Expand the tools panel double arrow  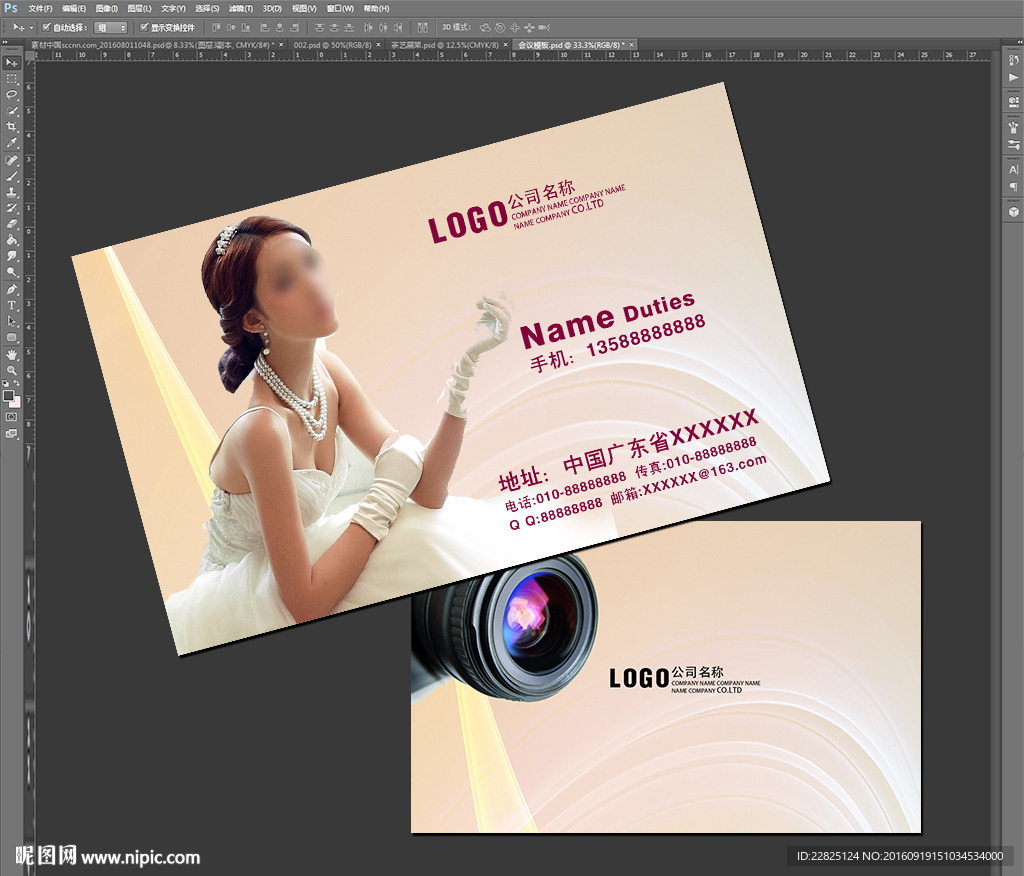tap(5, 42)
